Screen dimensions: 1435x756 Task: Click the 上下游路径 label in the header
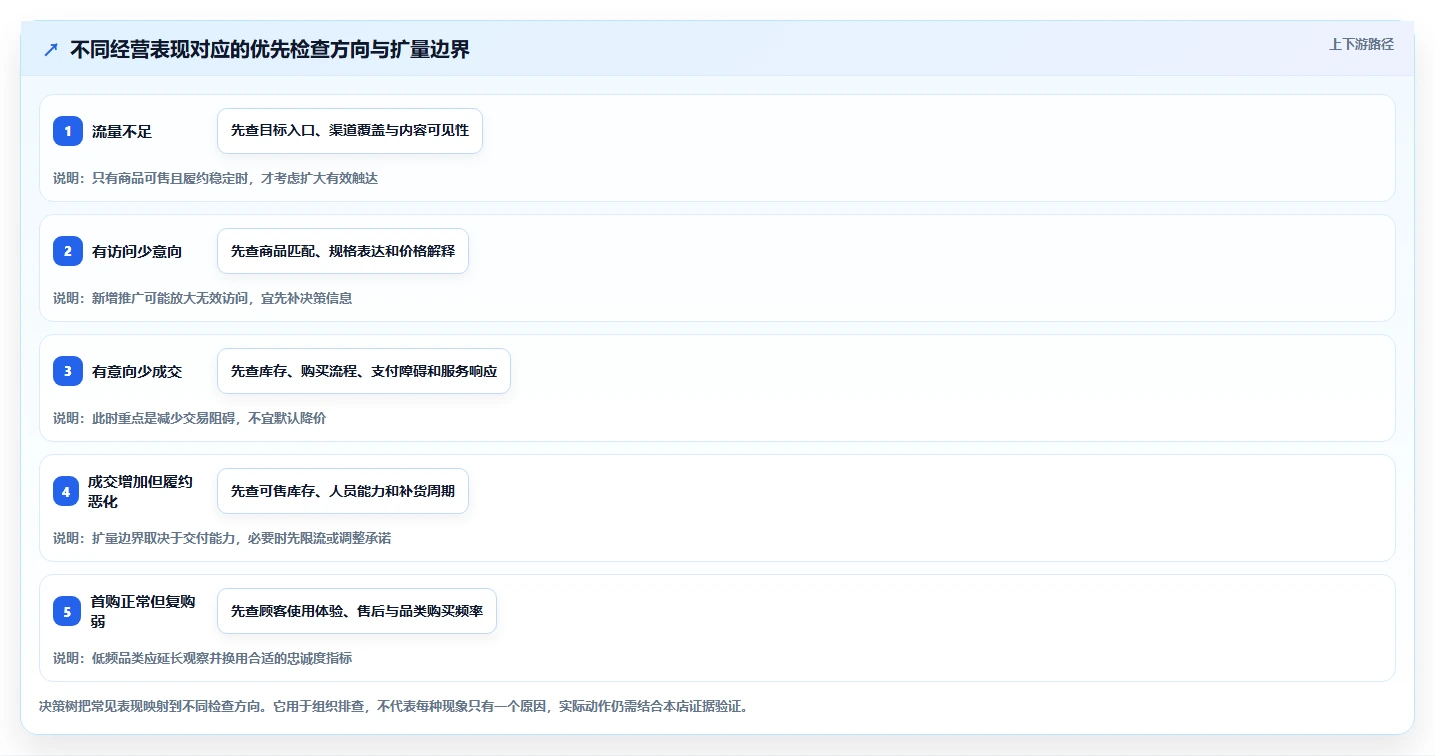1361,44
